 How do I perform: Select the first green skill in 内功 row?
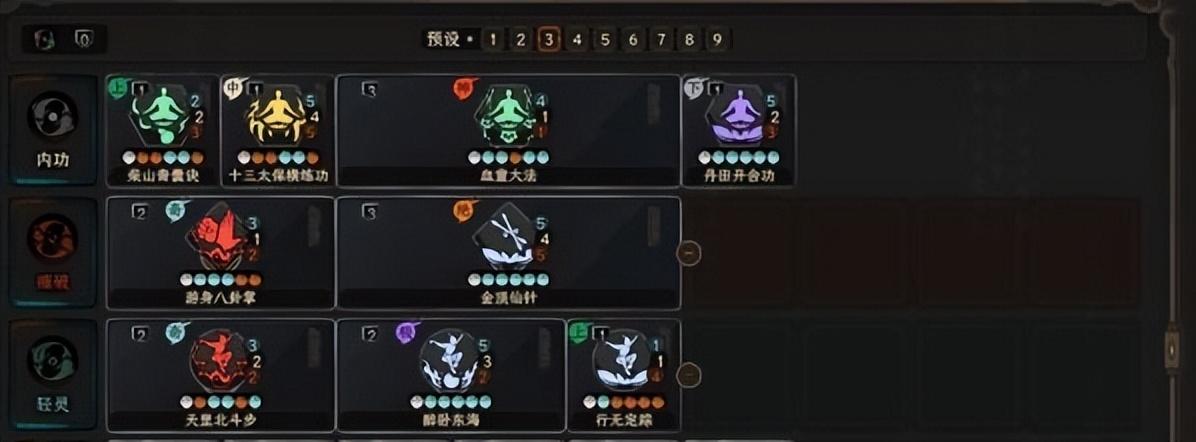point(162,116)
